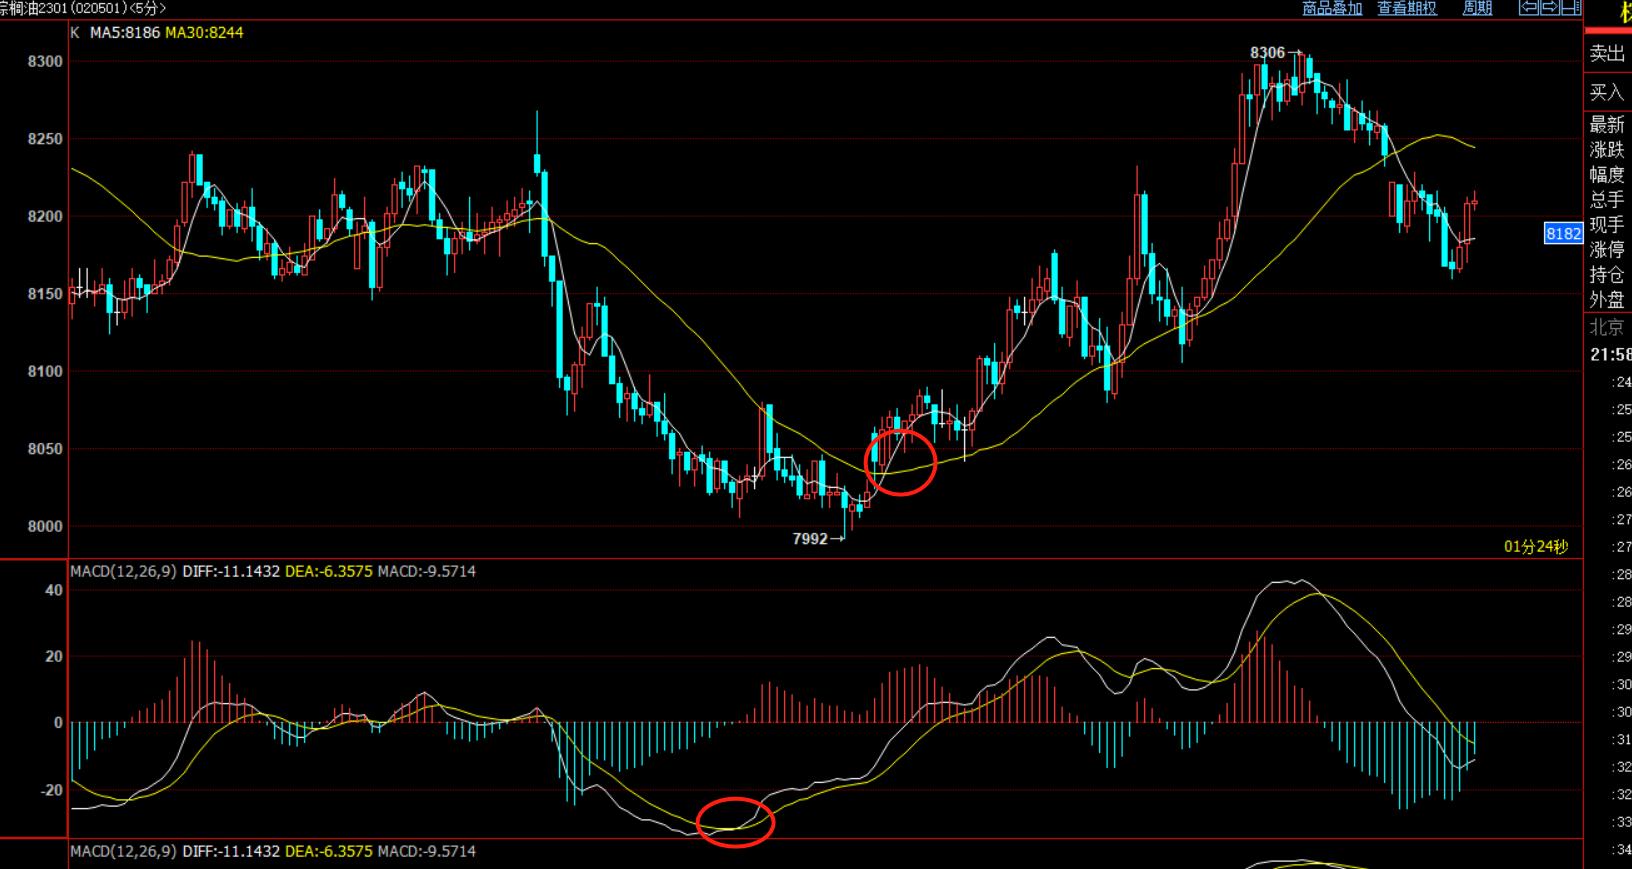Screen dimensions: 1632x869
Task: Click the 涨停 label in the quote panel
Action: 1608,250
